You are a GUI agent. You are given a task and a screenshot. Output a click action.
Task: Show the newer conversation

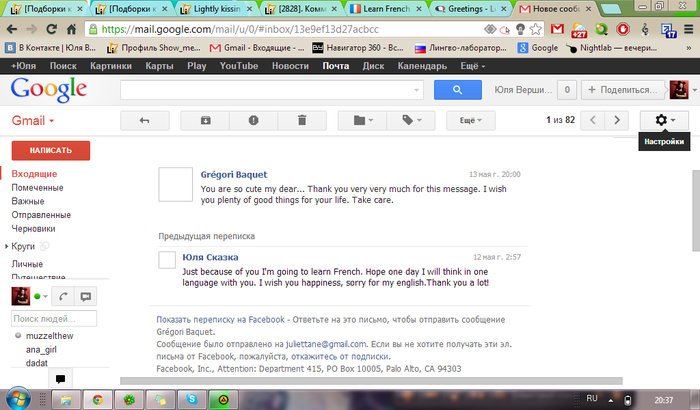593,120
